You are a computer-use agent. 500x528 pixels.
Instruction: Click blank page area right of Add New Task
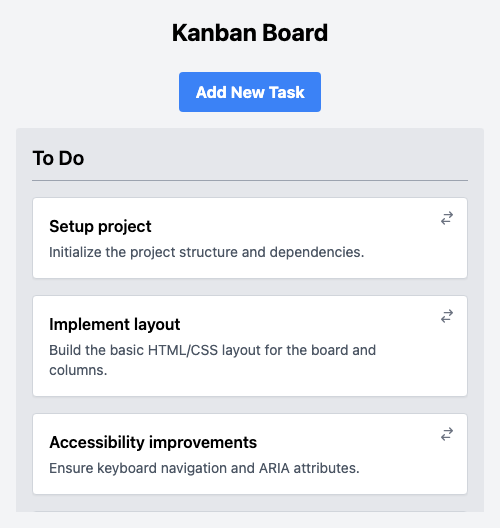(x=410, y=92)
